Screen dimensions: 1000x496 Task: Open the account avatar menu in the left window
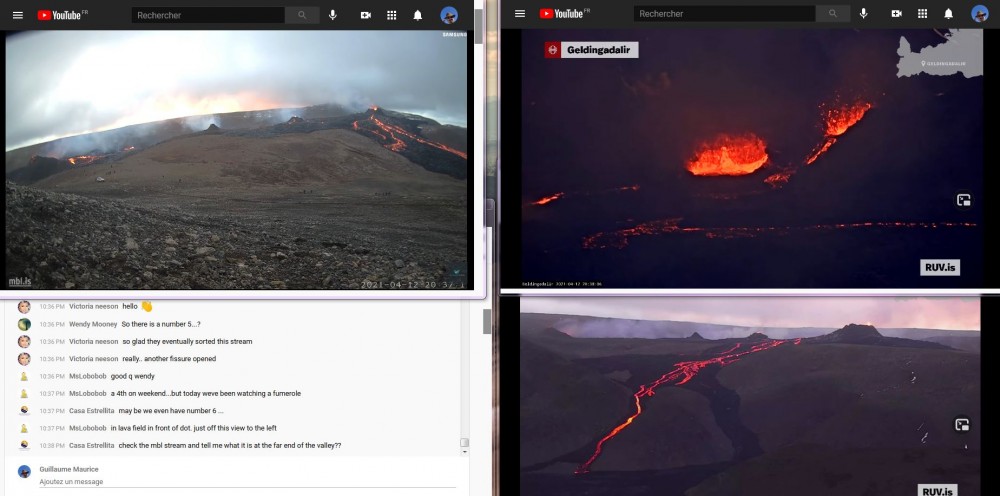[x=449, y=15]
